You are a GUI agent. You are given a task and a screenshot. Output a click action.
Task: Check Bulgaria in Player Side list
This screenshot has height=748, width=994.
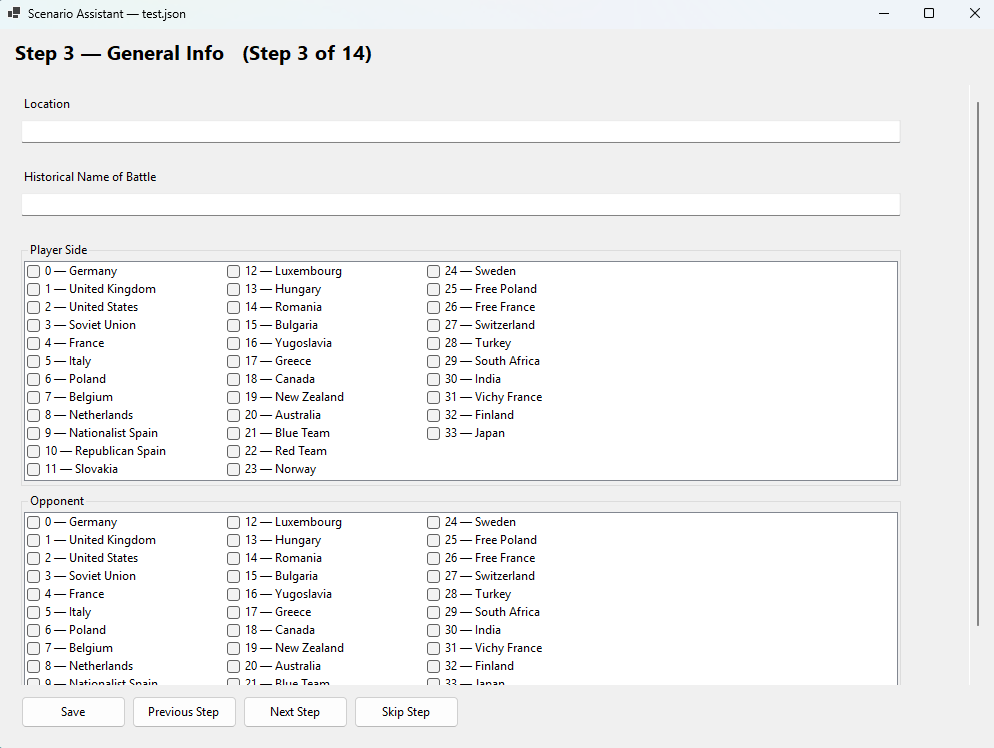pos(233,325)
